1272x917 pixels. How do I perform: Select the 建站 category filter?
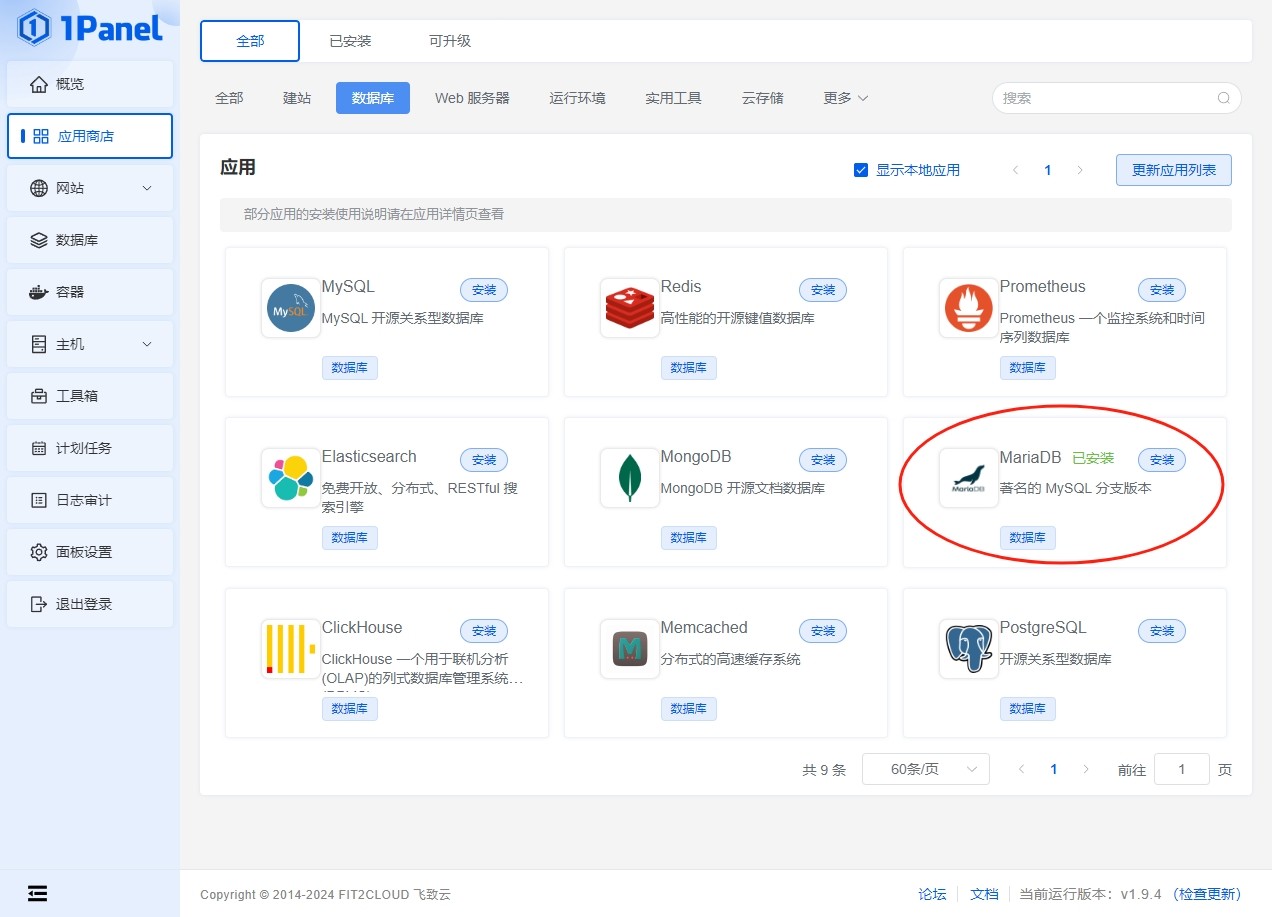[297, 98]
